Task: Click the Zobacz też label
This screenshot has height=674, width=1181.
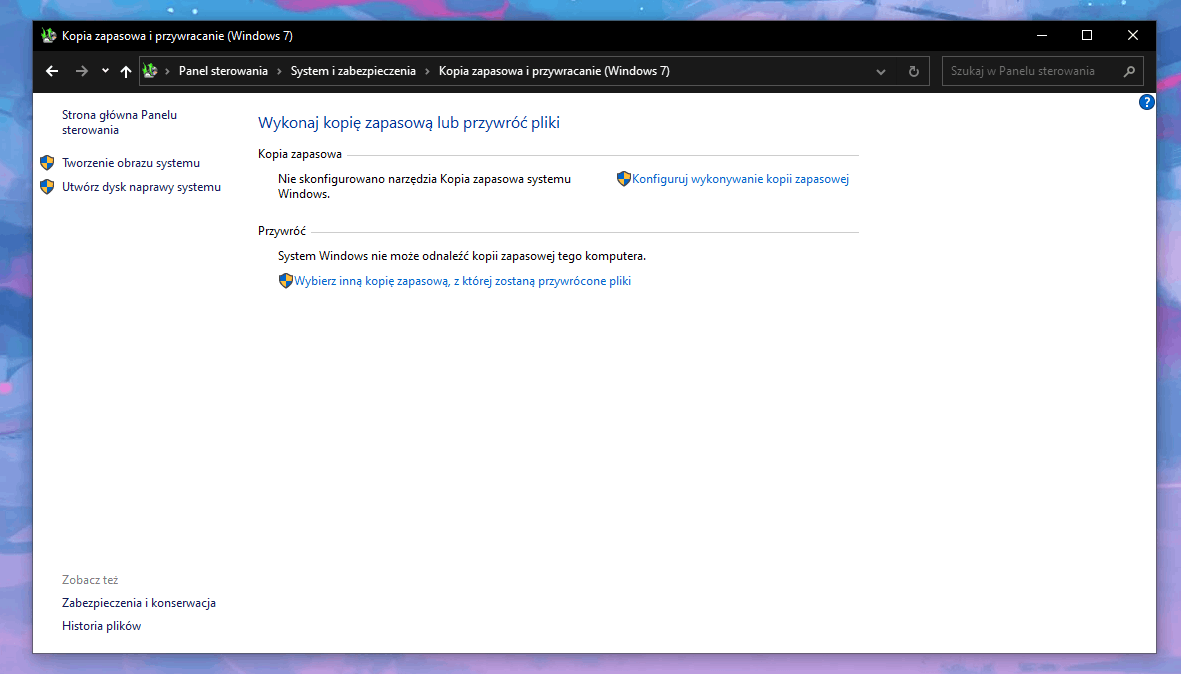Action: coord(90,580)
